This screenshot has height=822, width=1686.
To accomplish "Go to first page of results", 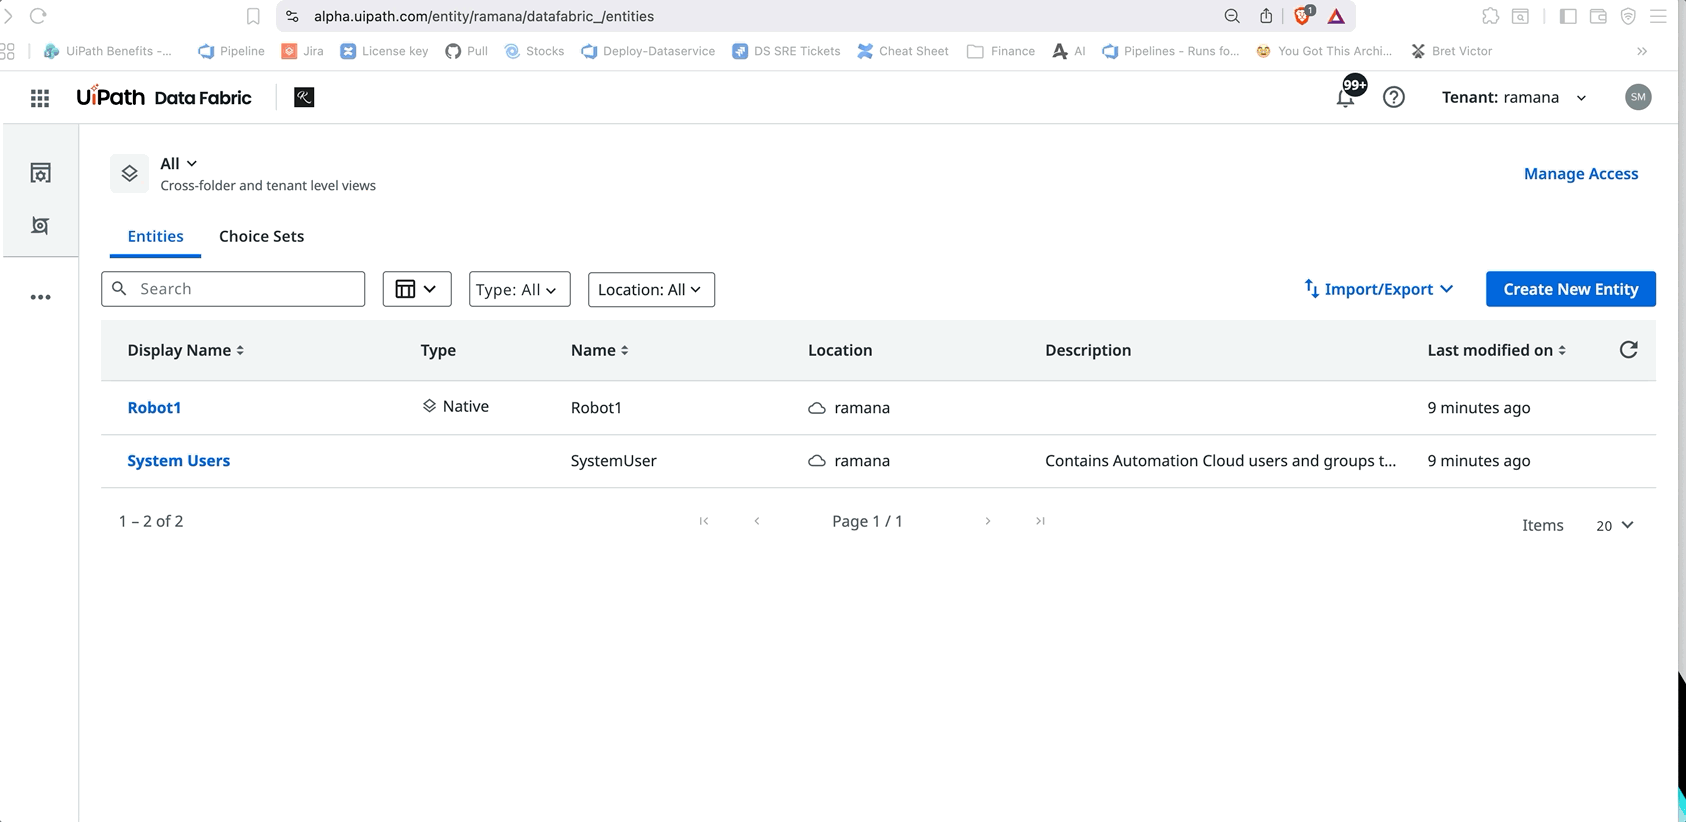I will [x=704, y=521].
